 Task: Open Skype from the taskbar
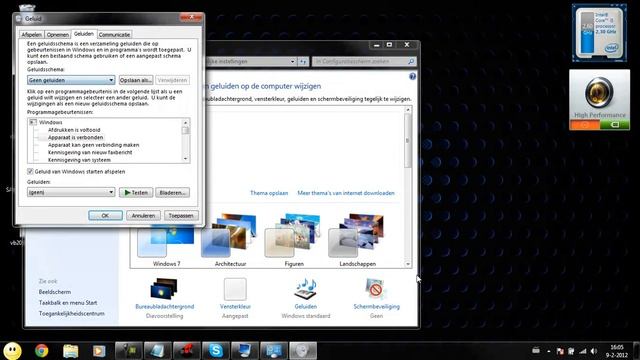tap(216, 351)
